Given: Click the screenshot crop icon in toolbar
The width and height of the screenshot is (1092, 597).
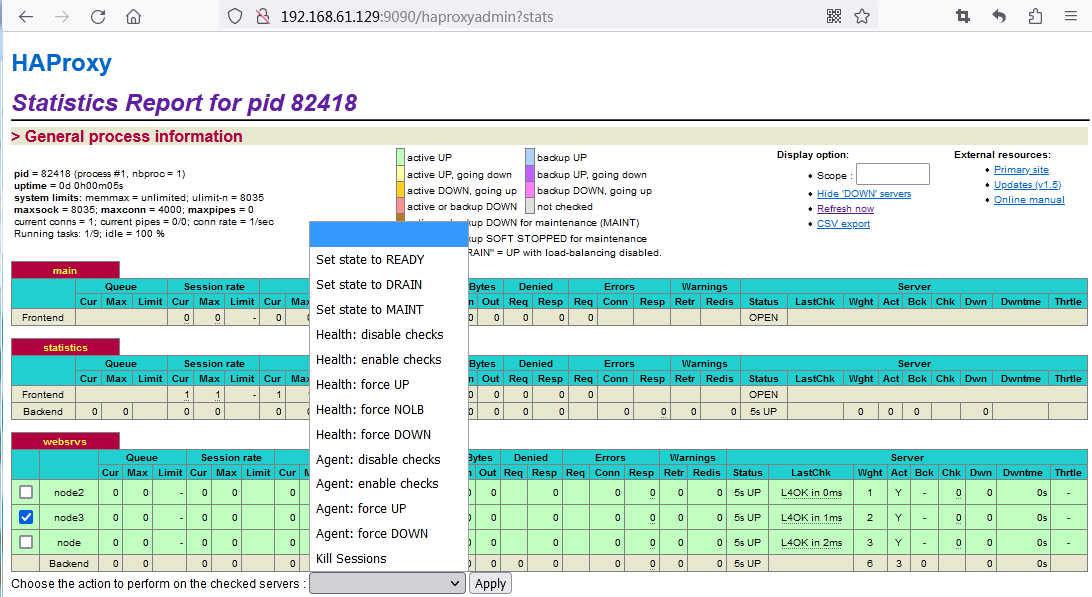Looking at the screenshot, I should [962, 16].
